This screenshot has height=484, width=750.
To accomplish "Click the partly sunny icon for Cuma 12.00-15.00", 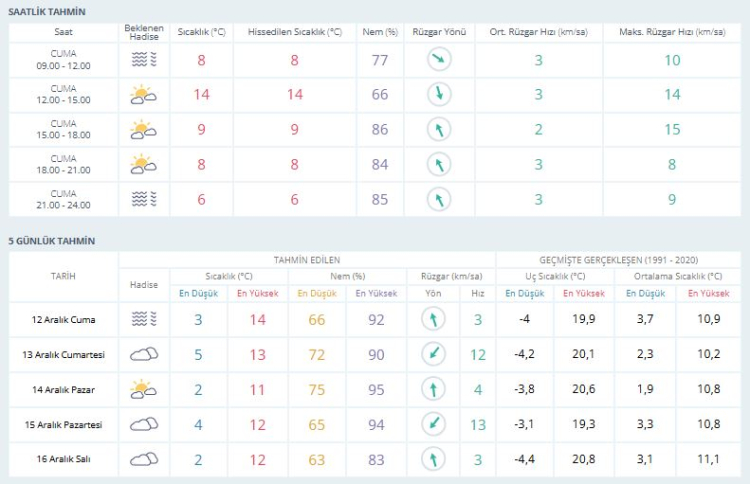I will pos(144,95).
